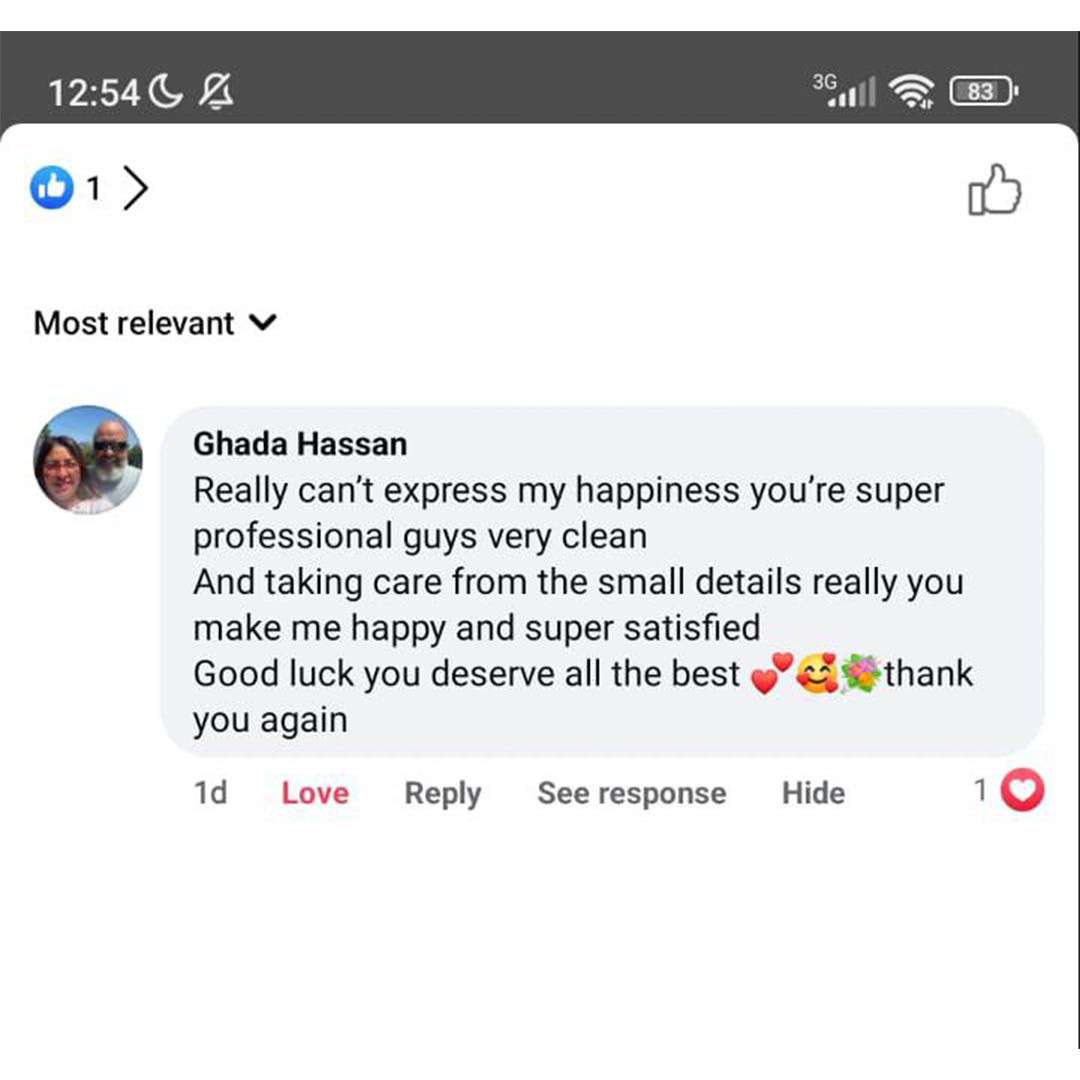The image size is (1080, 1080).
Task: Open reactions list via the right chevron
Action: pyautogui.click(x=135, y=188)
